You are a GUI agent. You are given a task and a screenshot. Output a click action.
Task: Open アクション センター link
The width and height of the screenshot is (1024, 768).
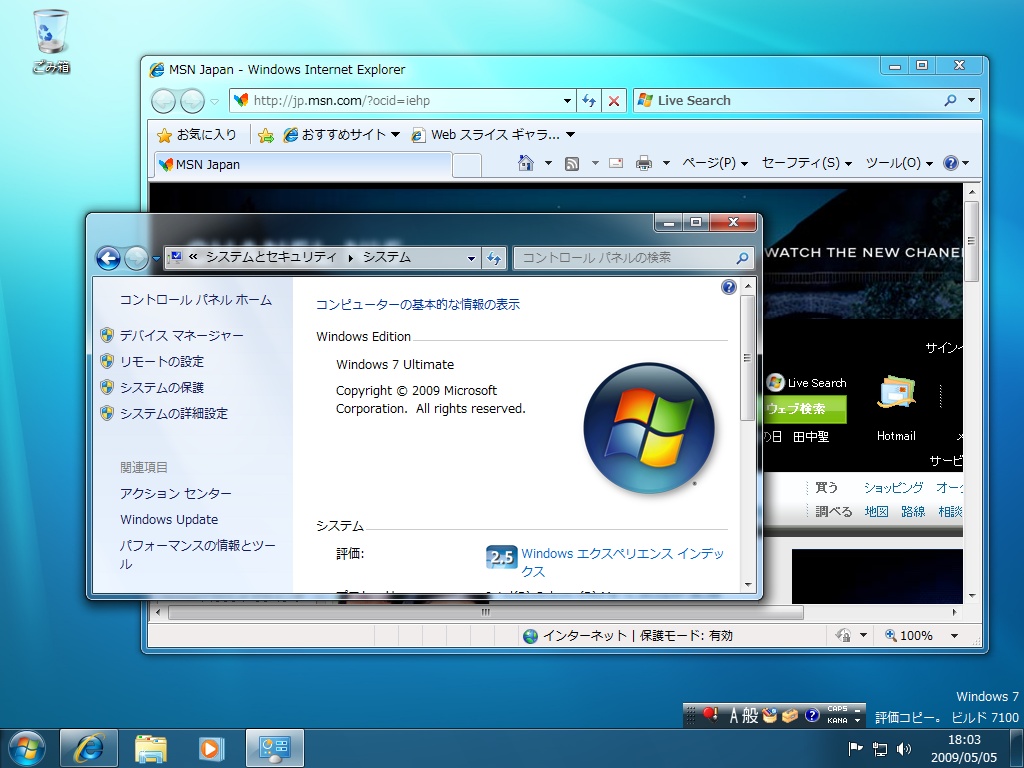point(175,494)
